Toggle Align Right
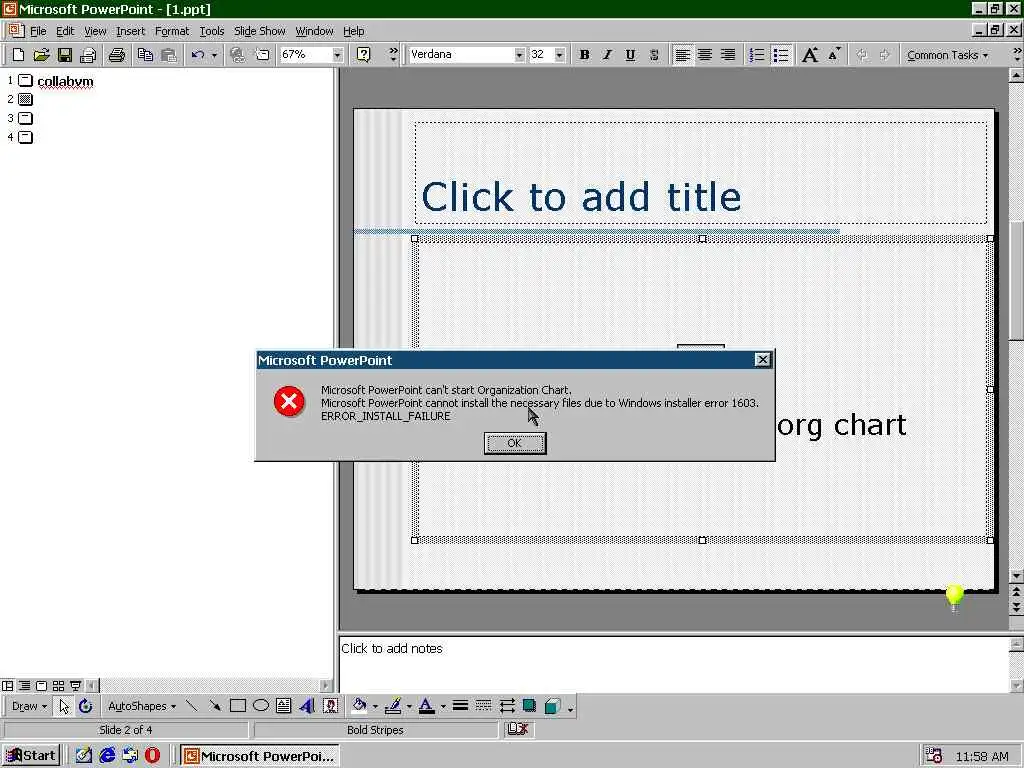Screen dimensions: 1024x768 click(x=728, y=55)
